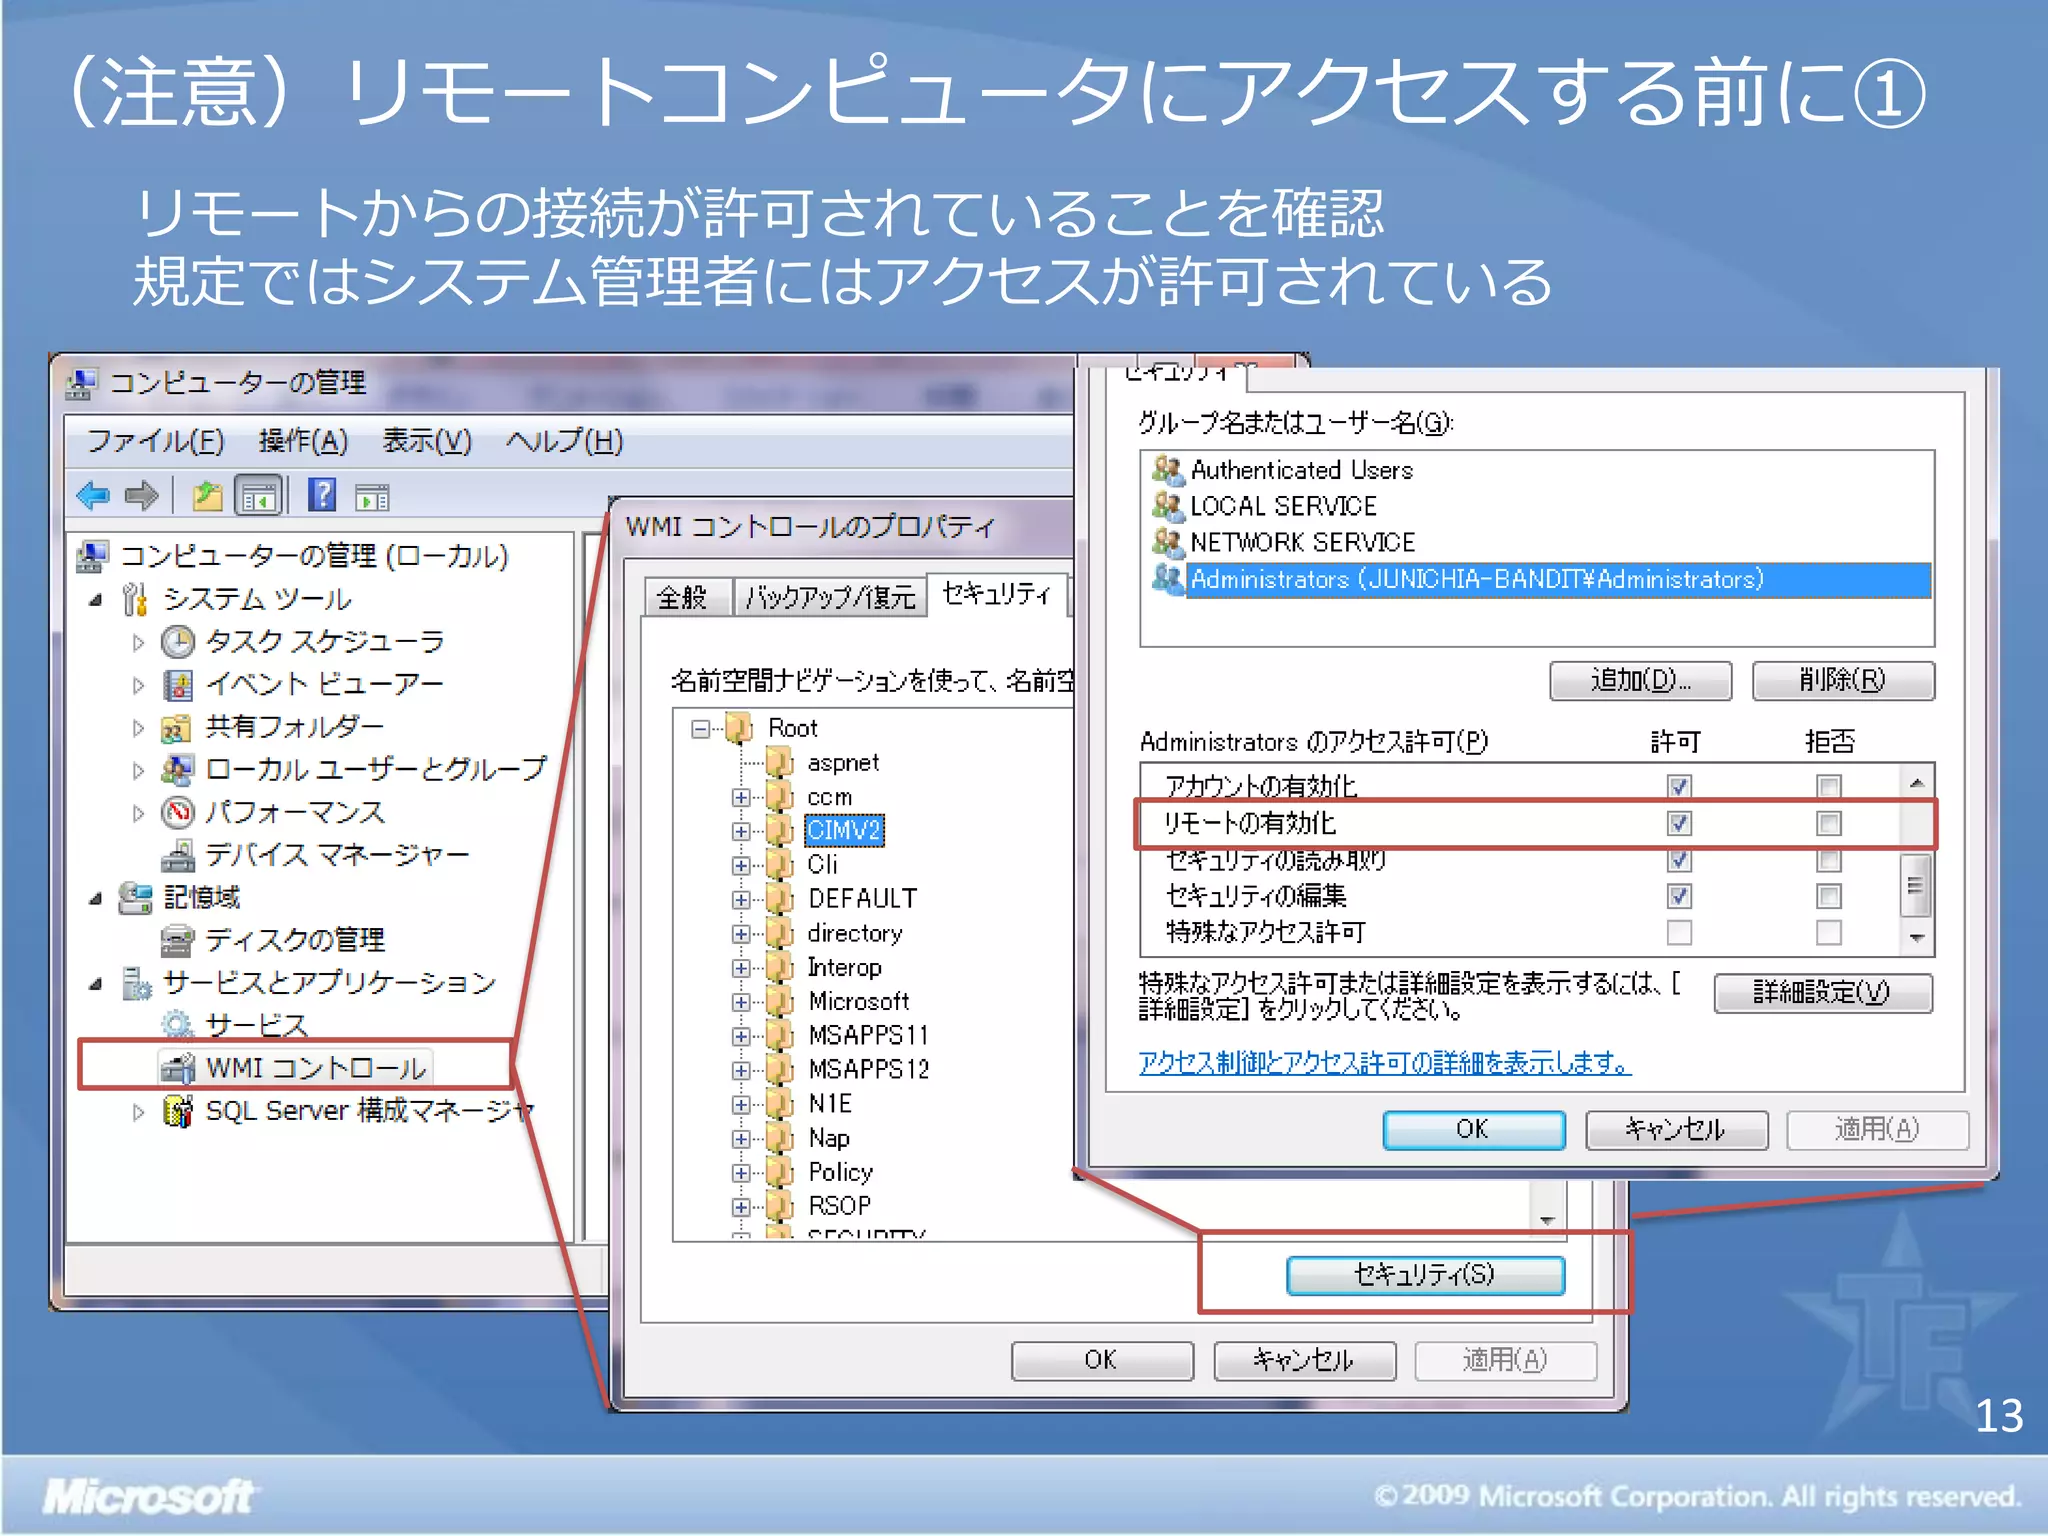The image size is (2048, 1536).
Task: Select the WMI コントロール icon
Action: [x=178, y=1068]
